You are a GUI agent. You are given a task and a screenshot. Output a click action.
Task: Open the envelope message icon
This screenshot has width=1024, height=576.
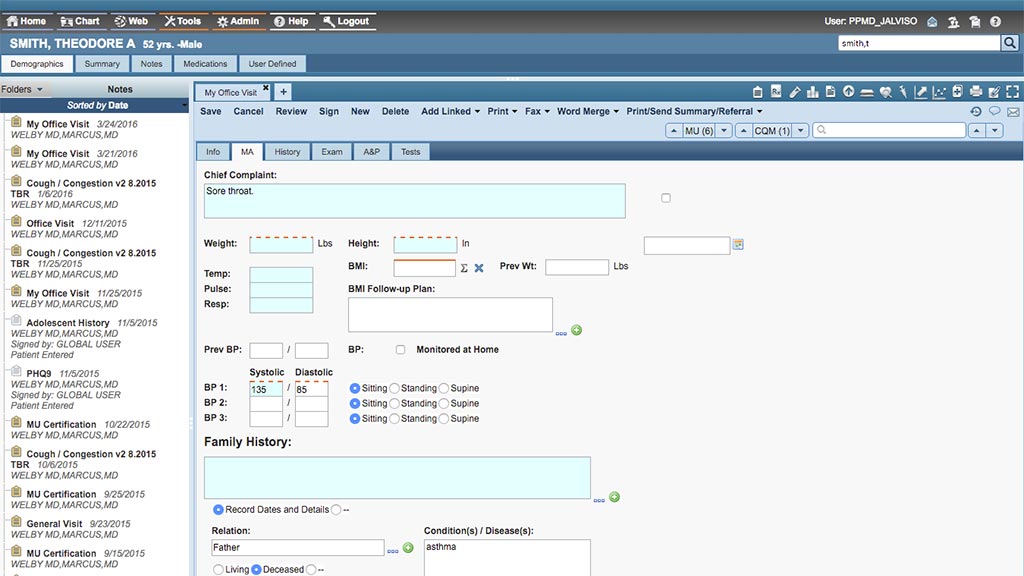point(1013,112)
